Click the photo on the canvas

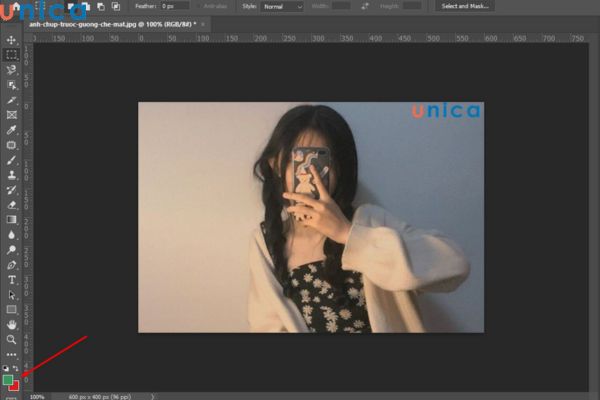pos(311,217)
